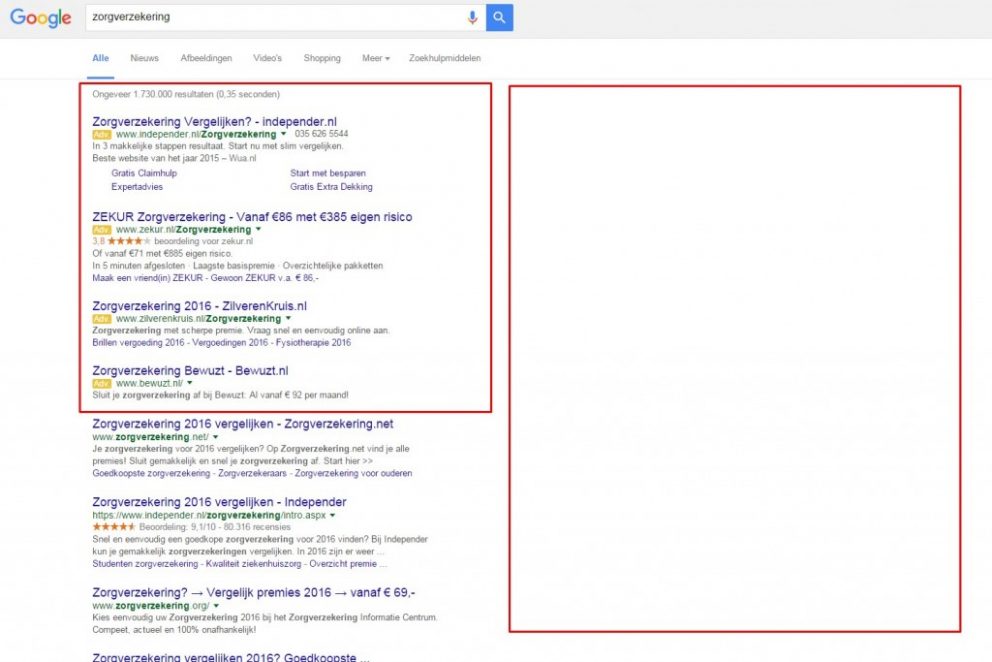Open the Shopping tab

(x=322, y=58)
